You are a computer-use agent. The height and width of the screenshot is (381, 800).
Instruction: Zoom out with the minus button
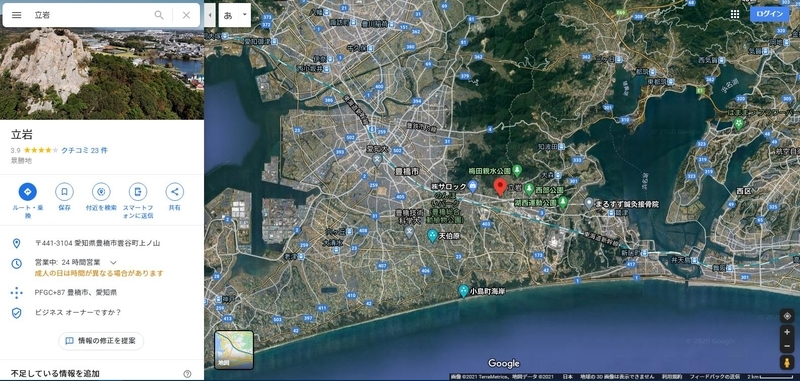click(x=787, y=345)
